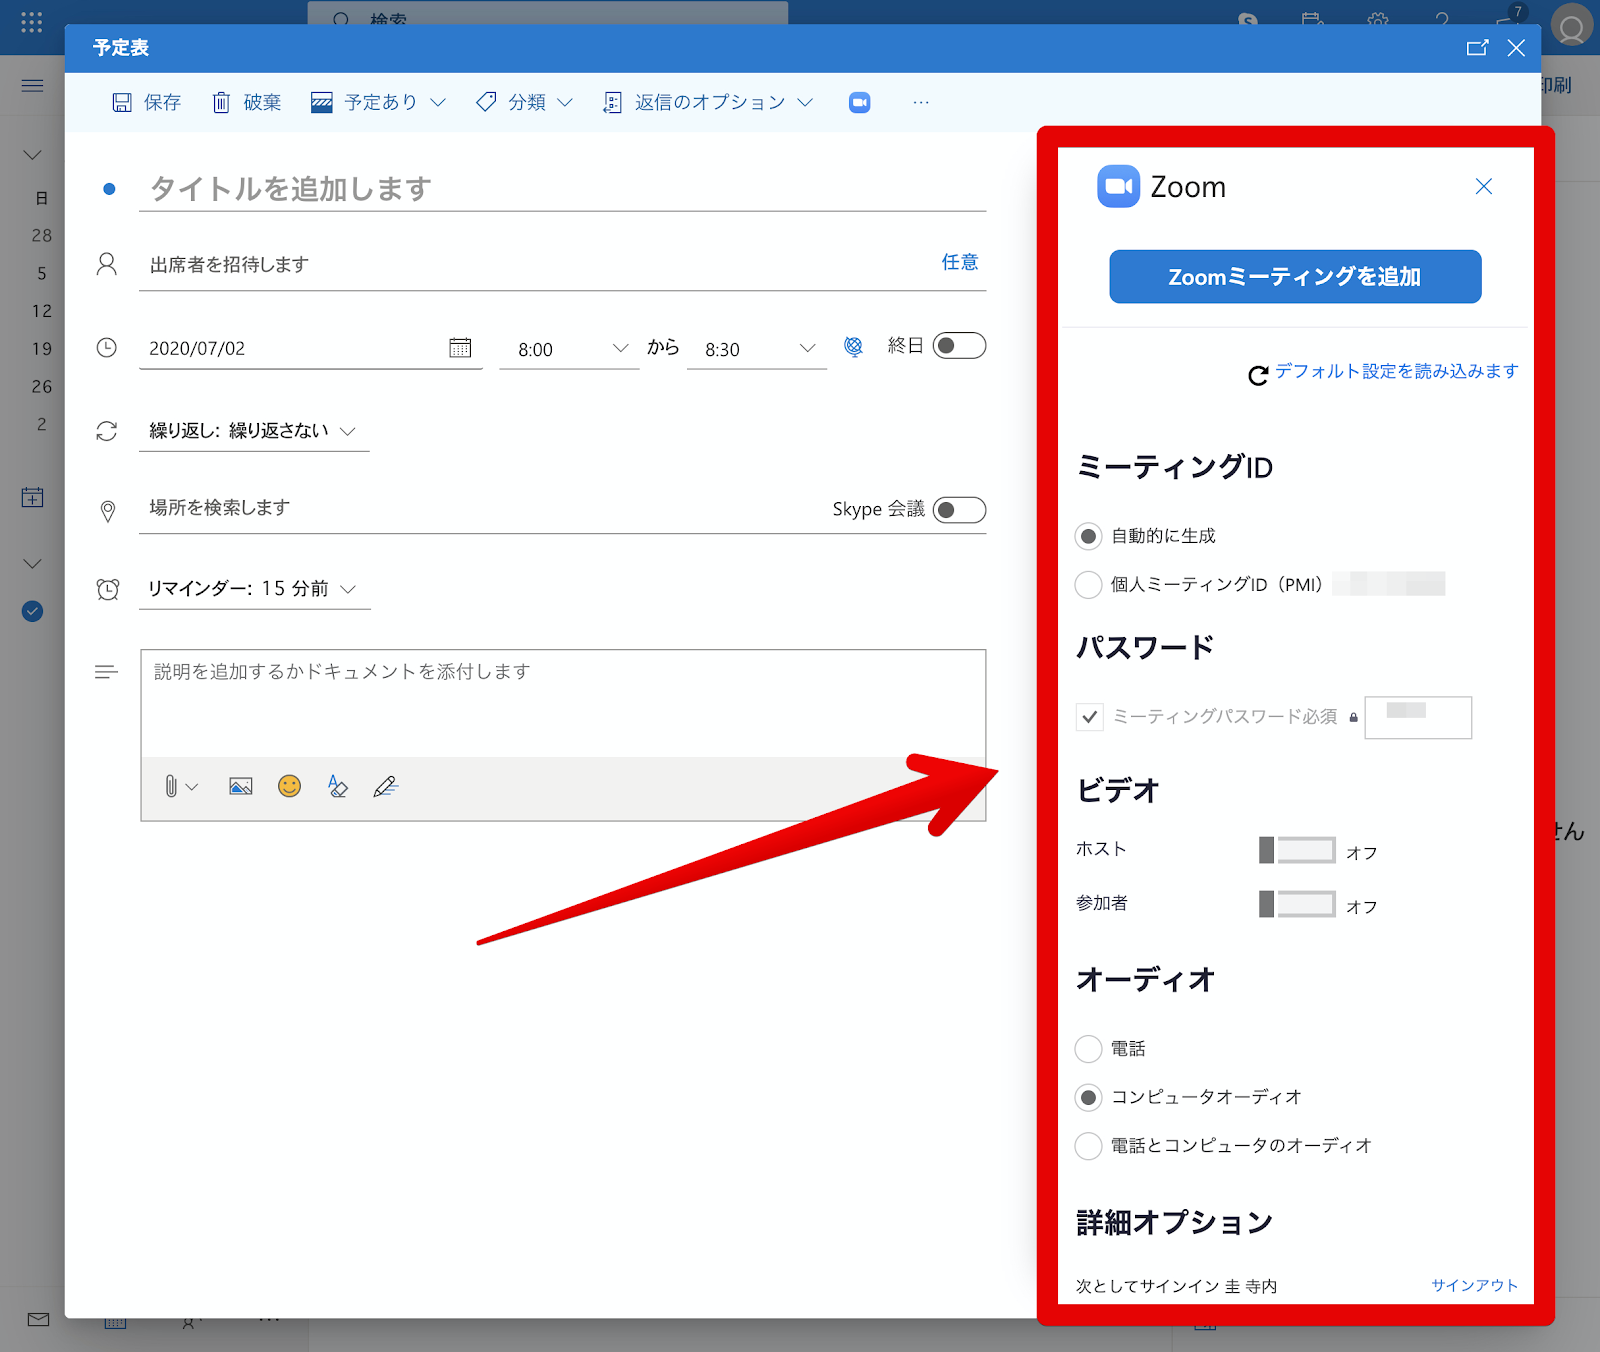This screenshot has width=1600, height=1352.
Task: Open the end time 8:30 dropdown
Action: 756,349
